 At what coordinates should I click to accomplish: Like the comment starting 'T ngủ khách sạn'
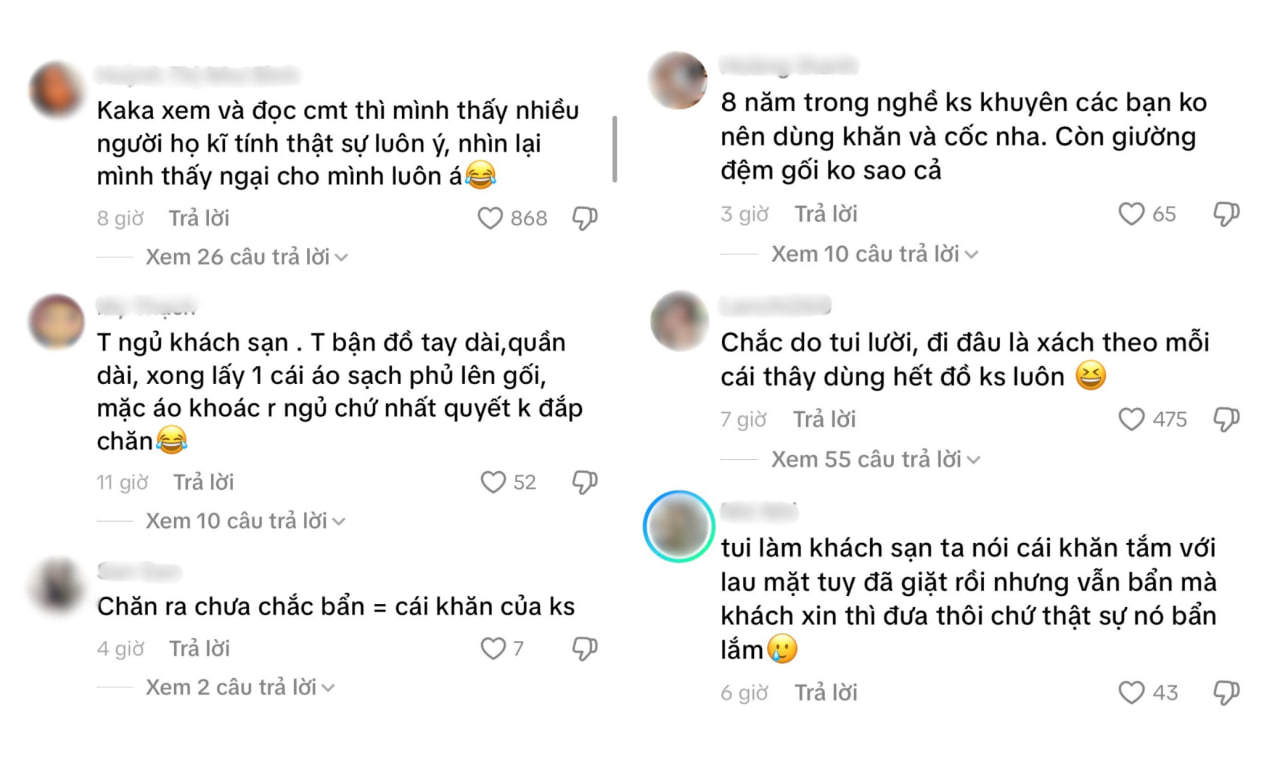click(x=490, y=482)
